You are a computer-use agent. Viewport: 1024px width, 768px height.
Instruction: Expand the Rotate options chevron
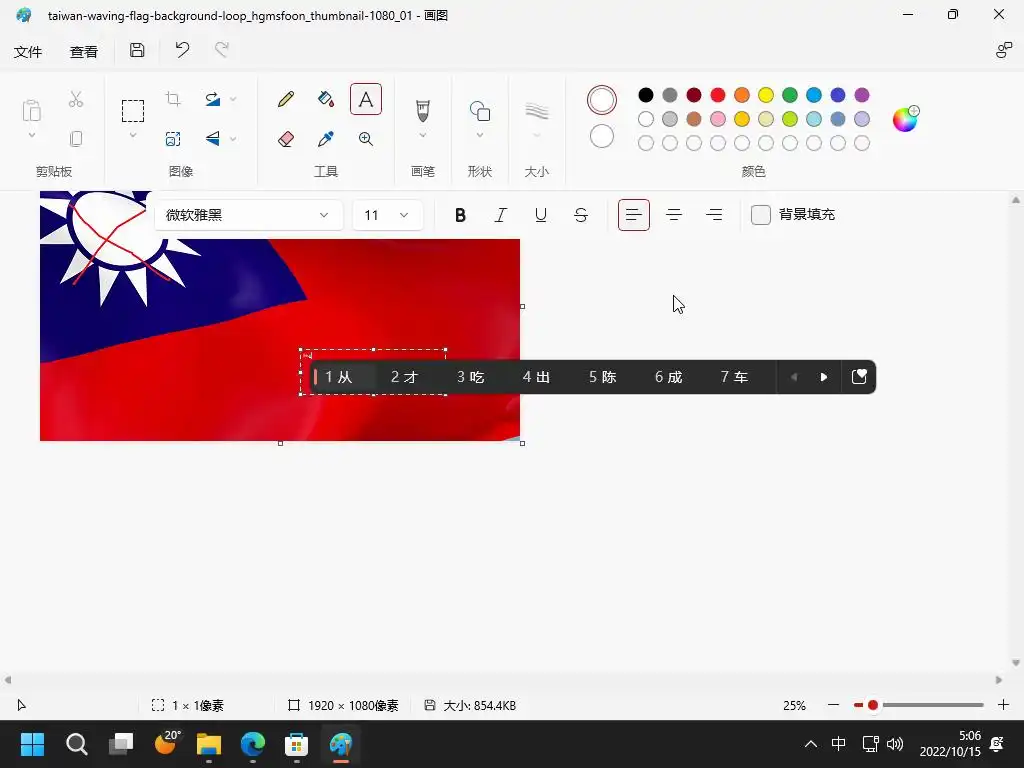233,99
